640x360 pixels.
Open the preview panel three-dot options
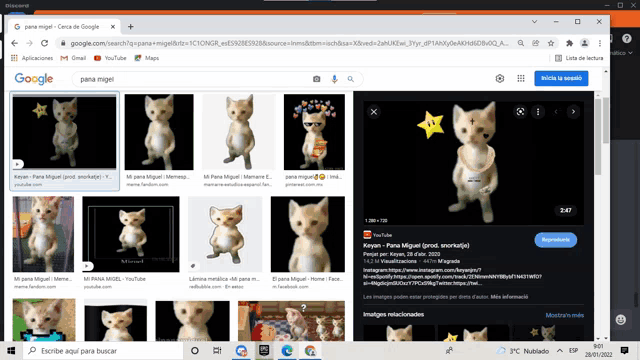click(x=538, y=112)
